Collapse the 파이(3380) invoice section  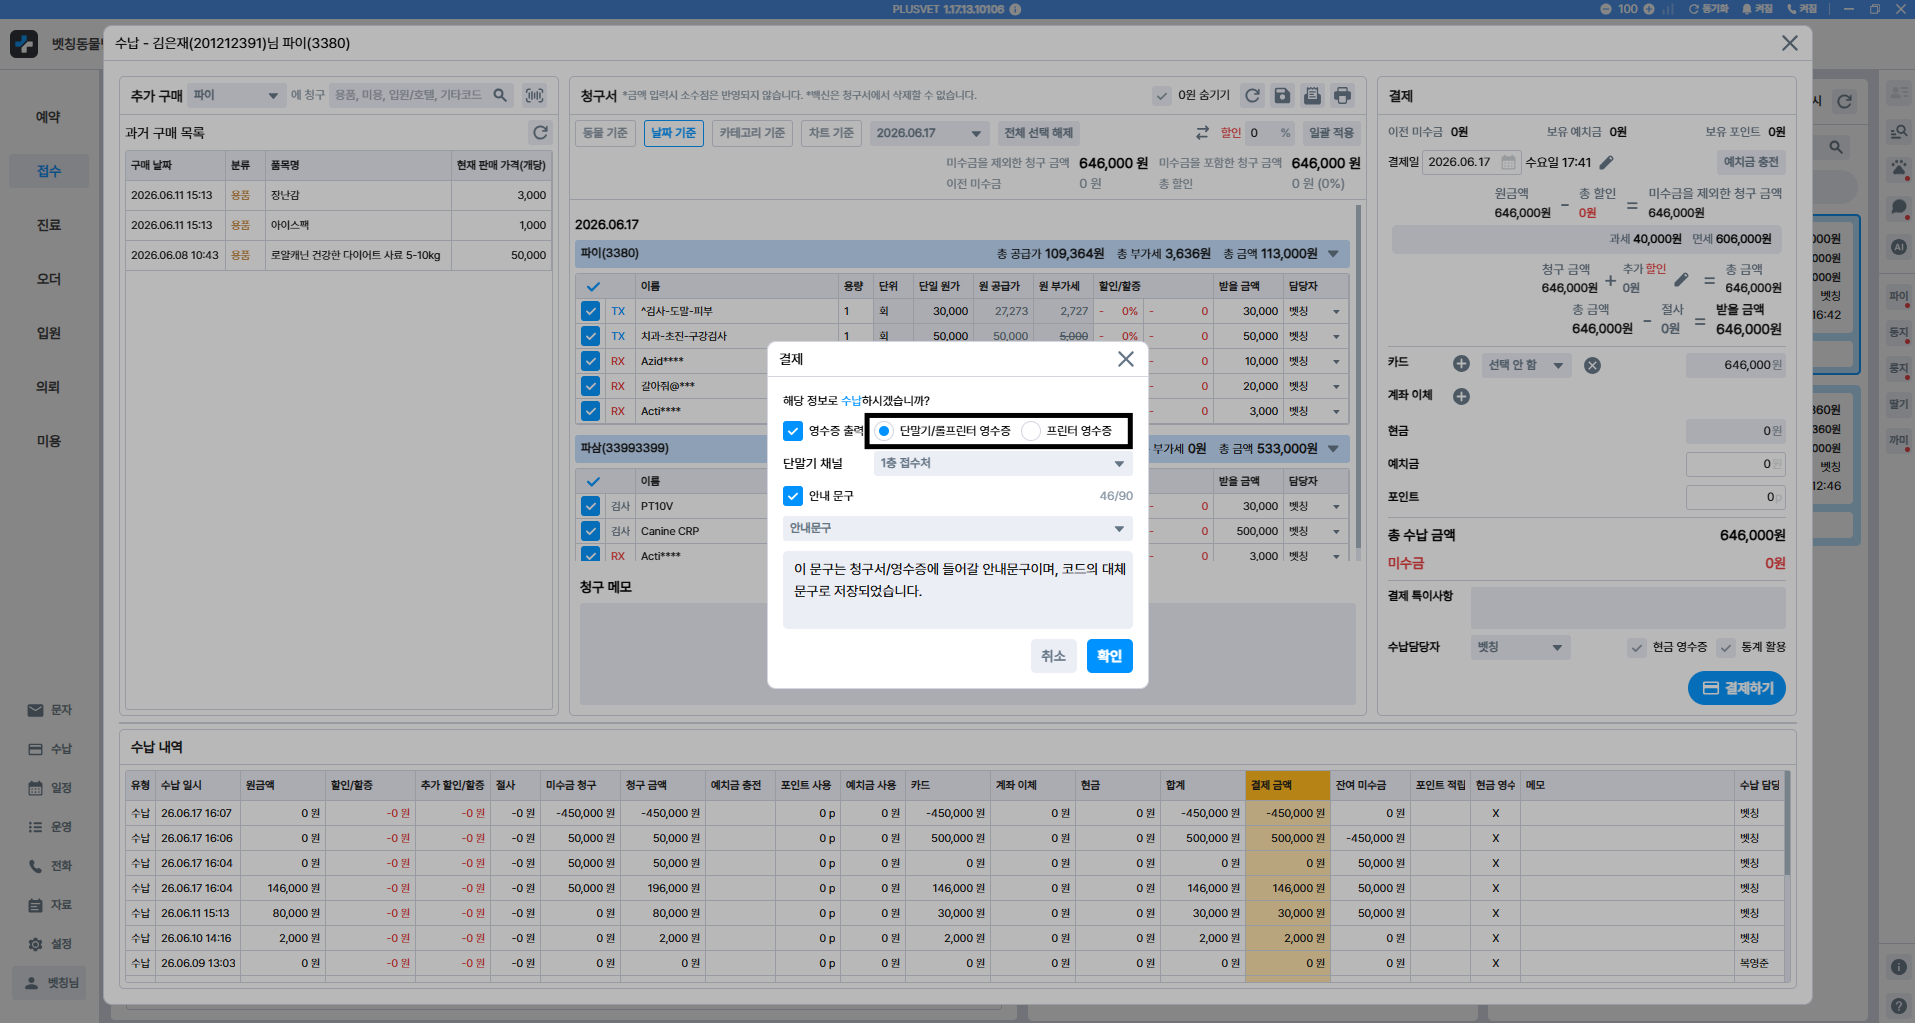click(1335, 254)
